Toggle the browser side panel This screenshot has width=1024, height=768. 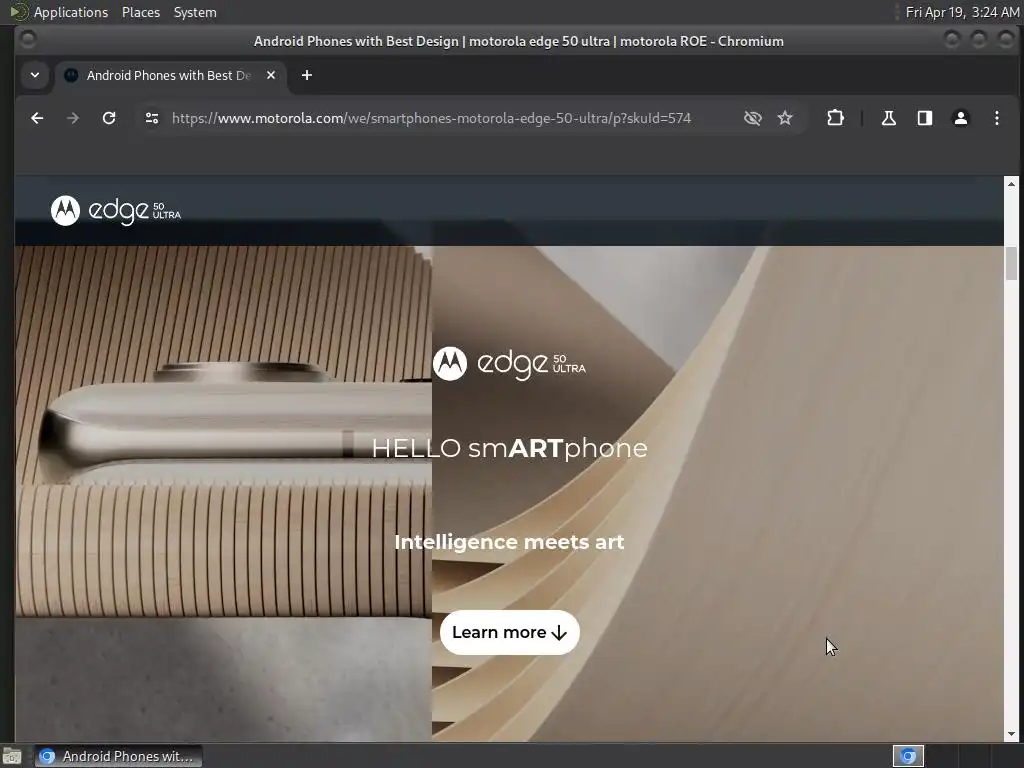[925, 118]
